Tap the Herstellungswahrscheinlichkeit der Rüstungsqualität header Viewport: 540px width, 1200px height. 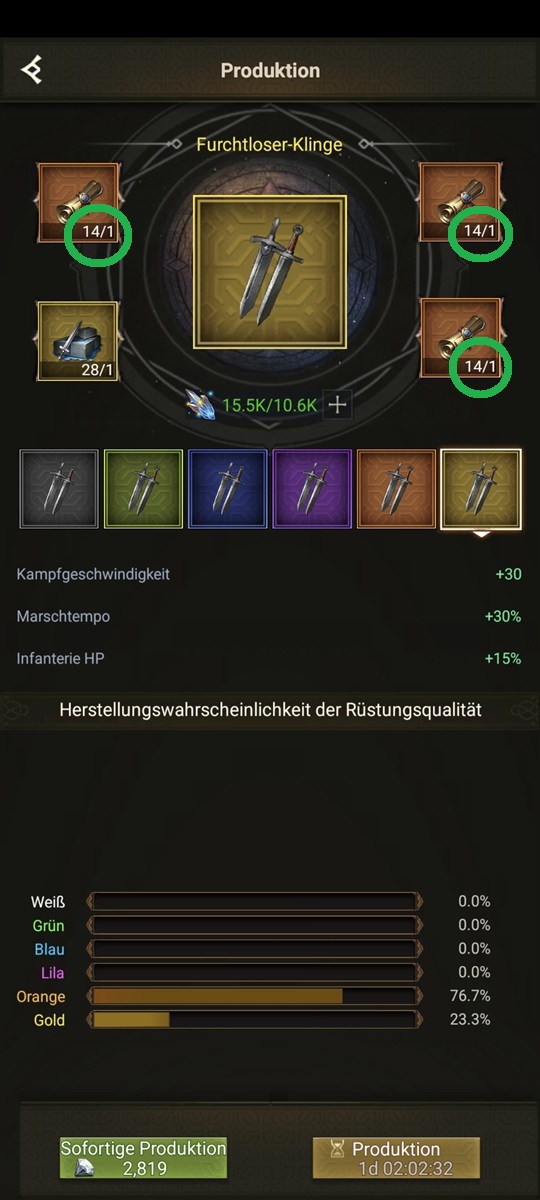coord(270,710)
